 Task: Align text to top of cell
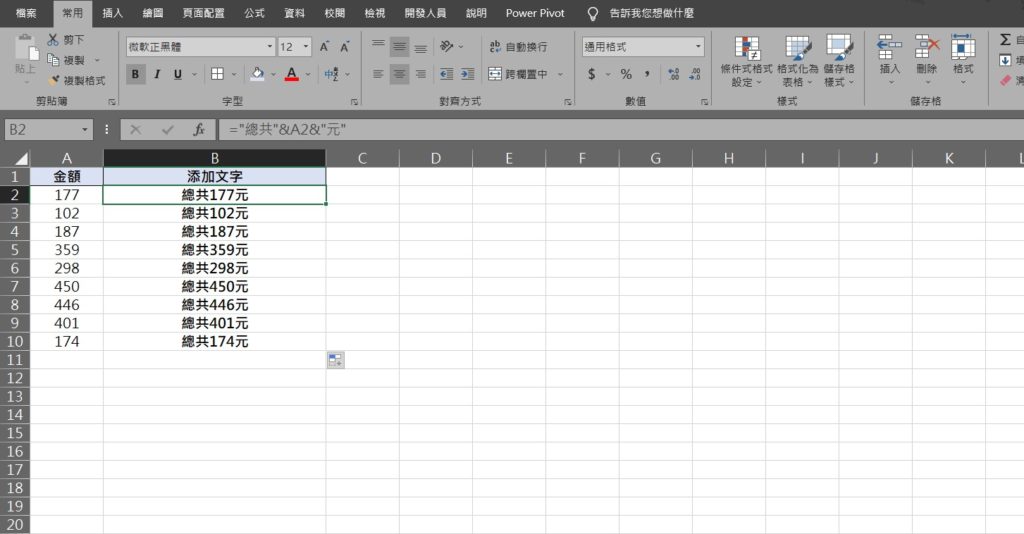tap(378, 46)
